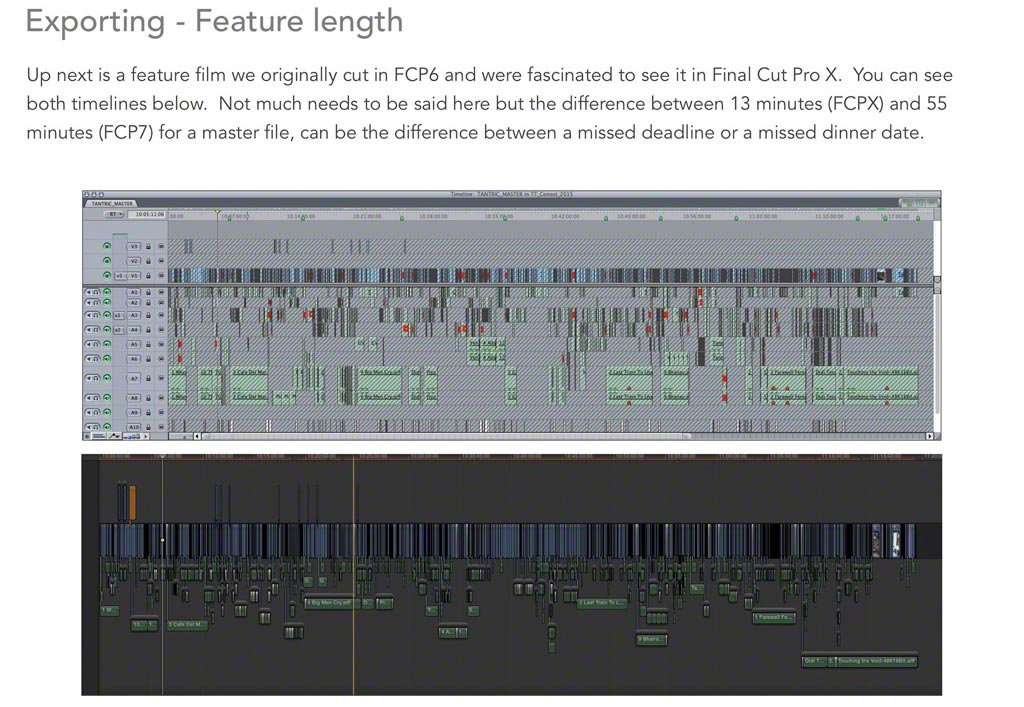Lock the V1 video track
Image resolution: width=1024 pixels, height=707 pixels.
pyautogui.click(x=148, y=275)
